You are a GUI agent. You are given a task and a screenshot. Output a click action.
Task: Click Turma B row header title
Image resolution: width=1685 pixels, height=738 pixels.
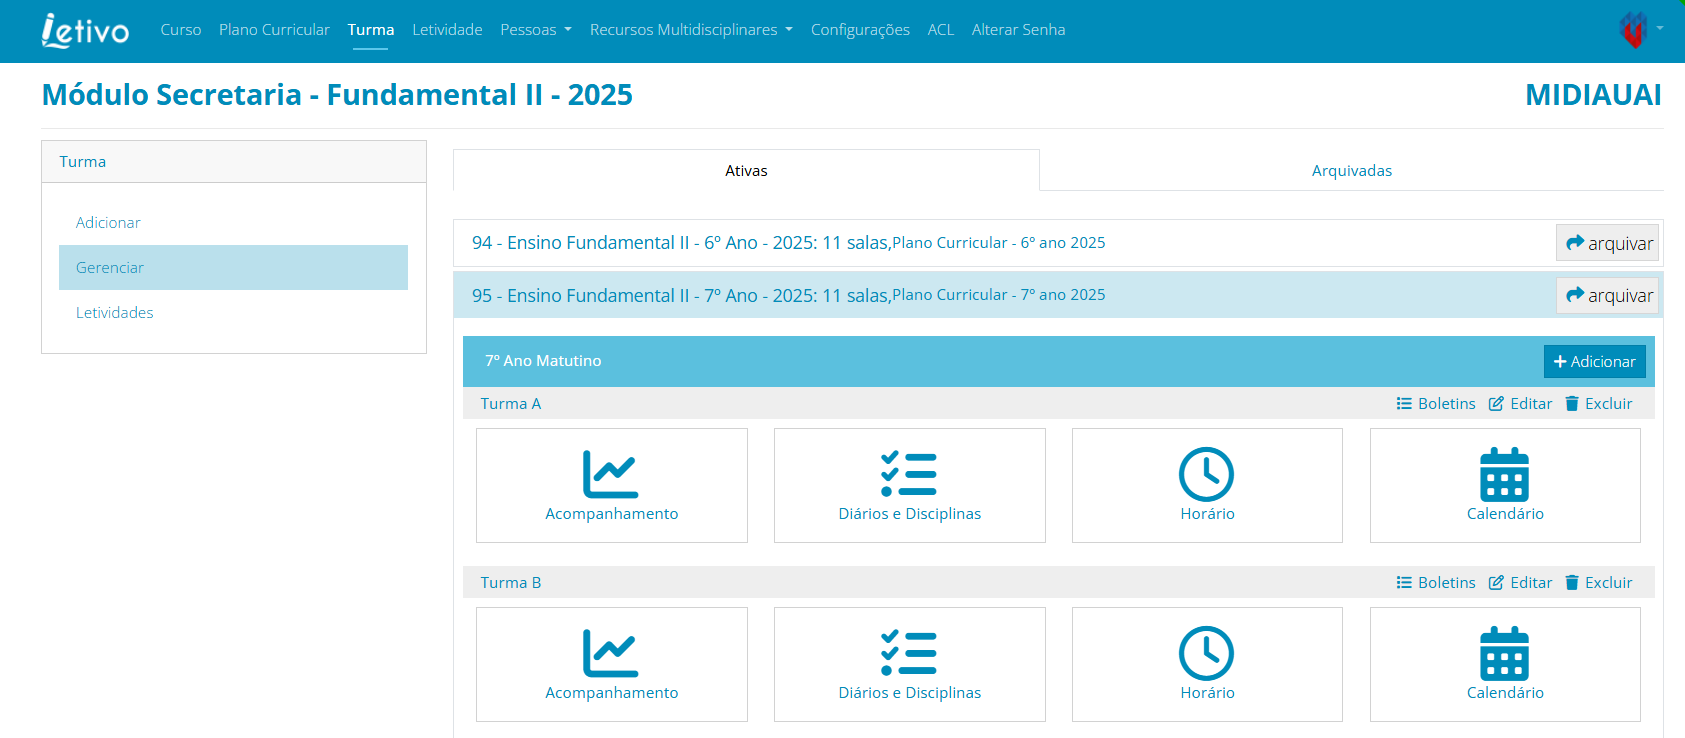click(510, 583)
